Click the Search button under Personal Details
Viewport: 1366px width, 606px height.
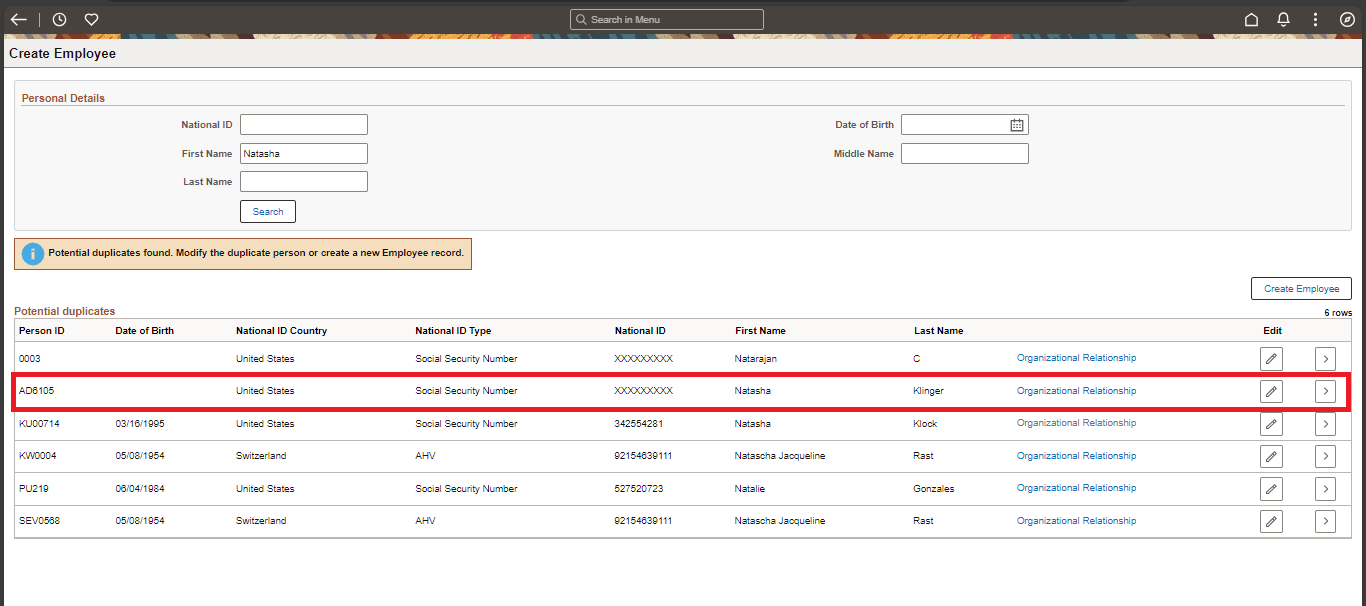[267, 211]
